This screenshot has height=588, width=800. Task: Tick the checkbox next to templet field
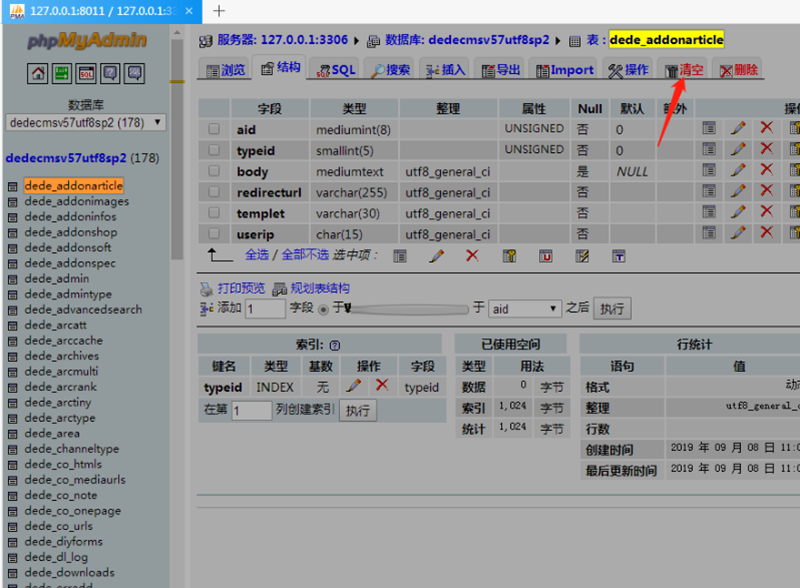(214, 213)
